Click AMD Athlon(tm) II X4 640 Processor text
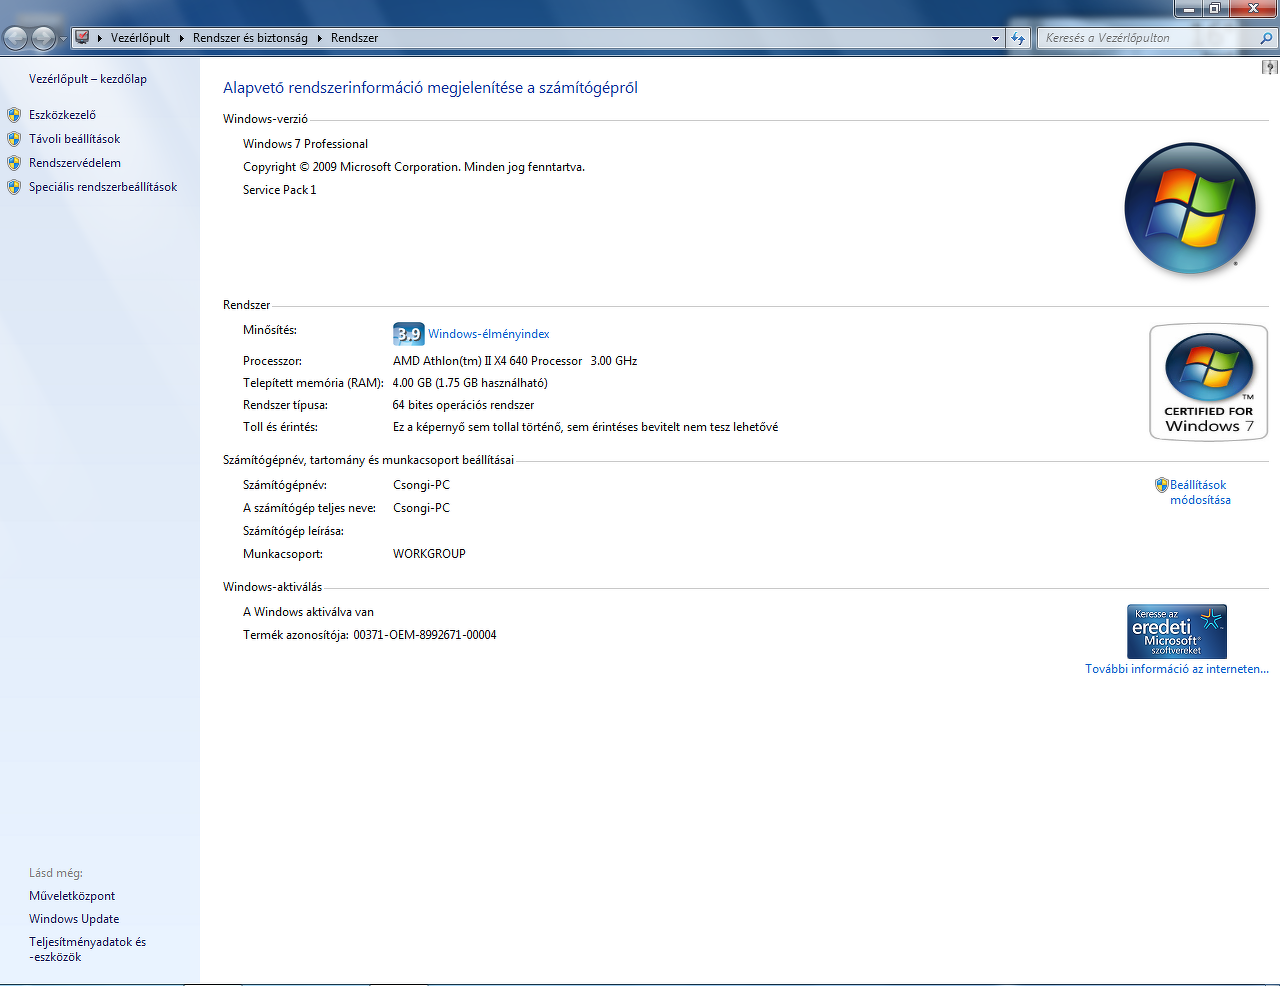 (487, 361)
